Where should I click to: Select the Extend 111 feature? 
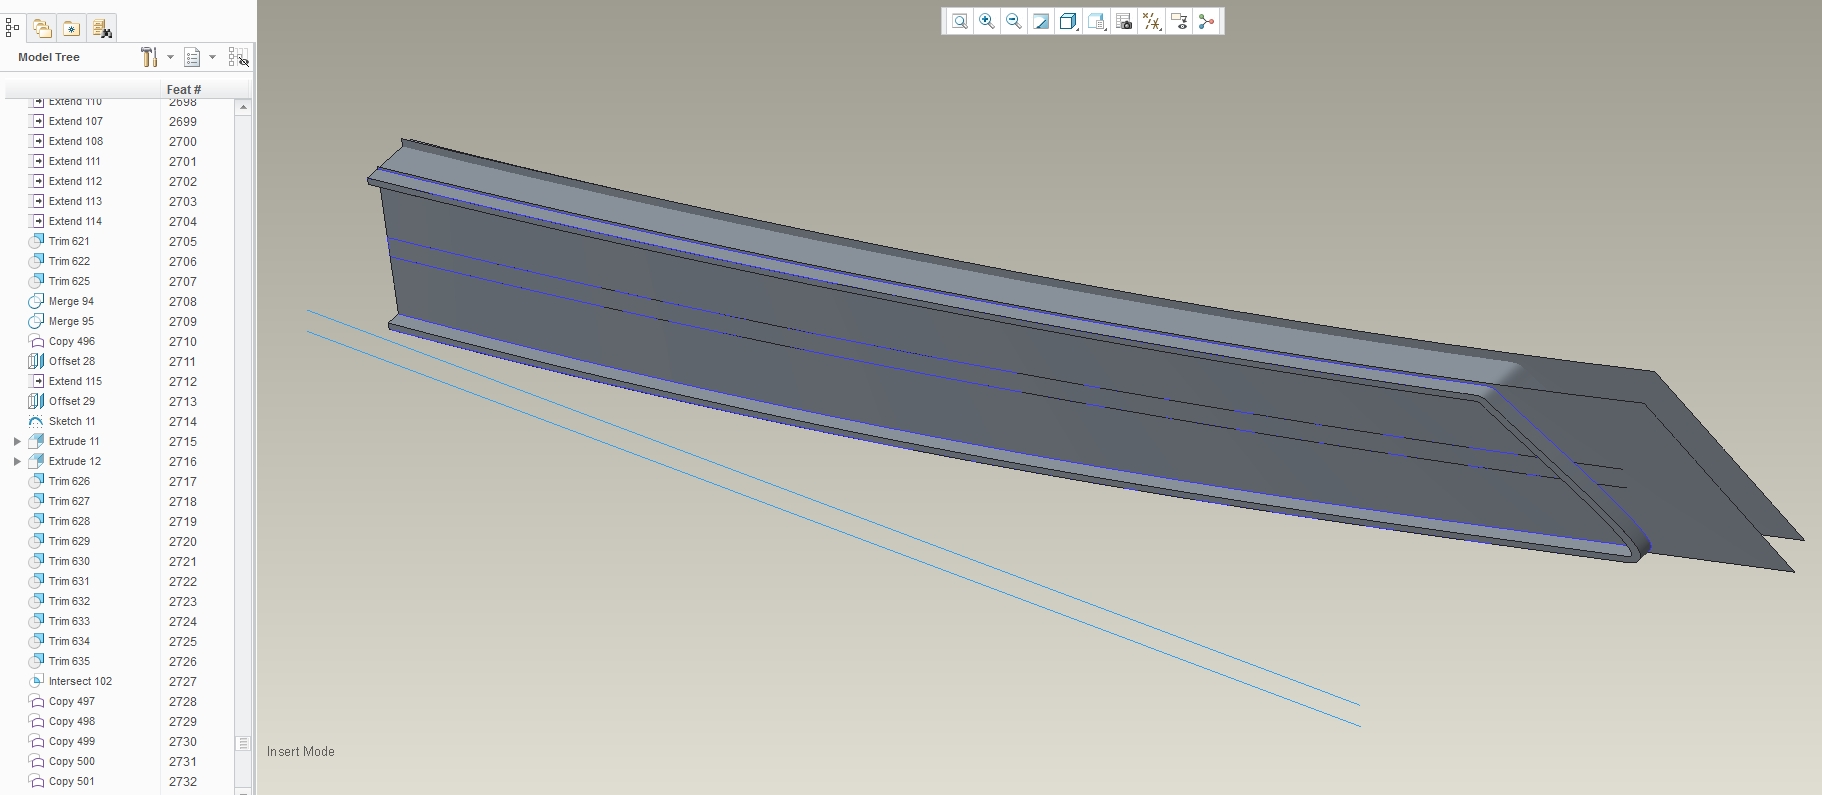[x=75, y=161]
